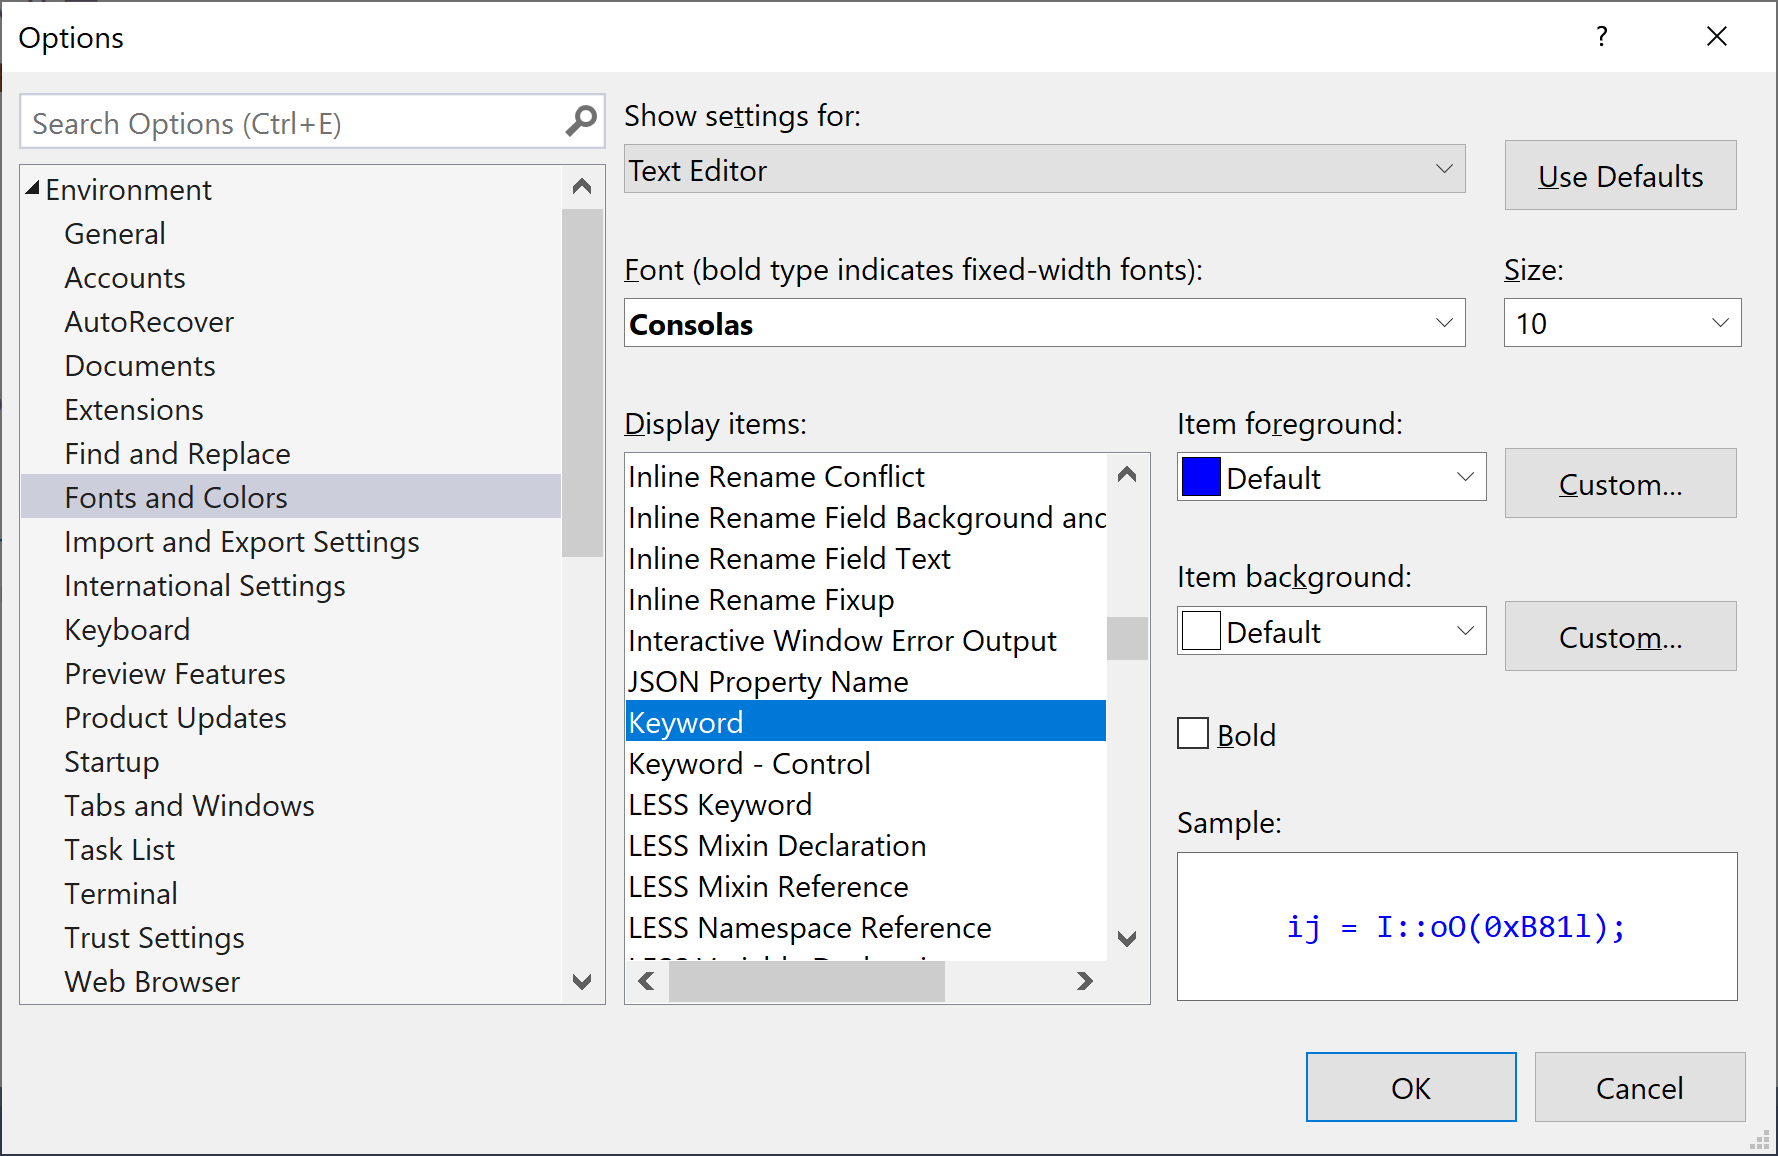Select JSON Property Name display item
Viewport: 1778px width, 1156px height.
866,681
